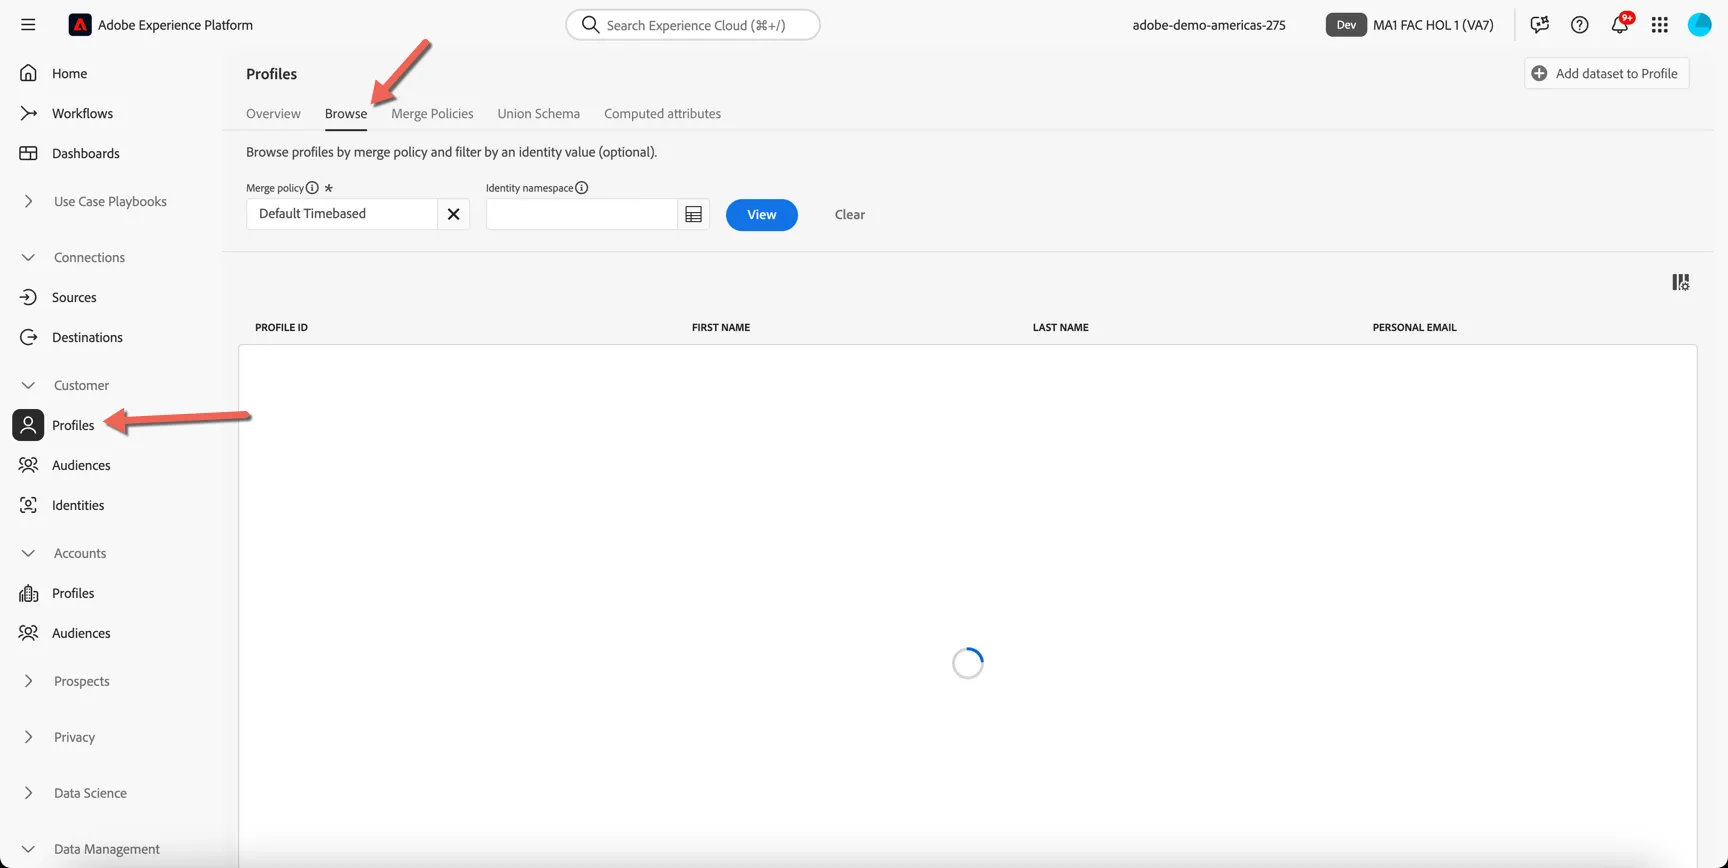Show the Merge policy info tooltip
The width and height of the screenshot is (1728, 868).
click(312, 188)
